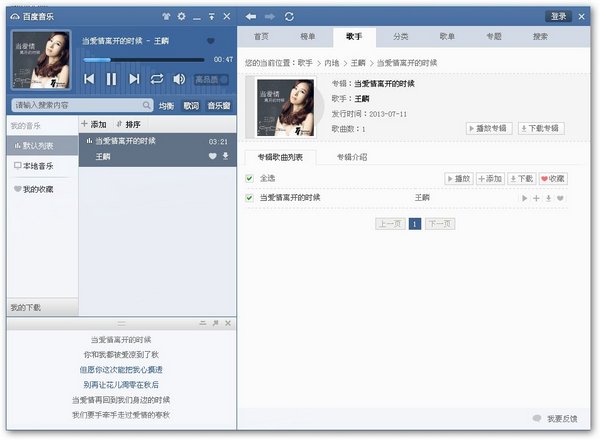
Task: Mute the player volume
Action: 179,79
